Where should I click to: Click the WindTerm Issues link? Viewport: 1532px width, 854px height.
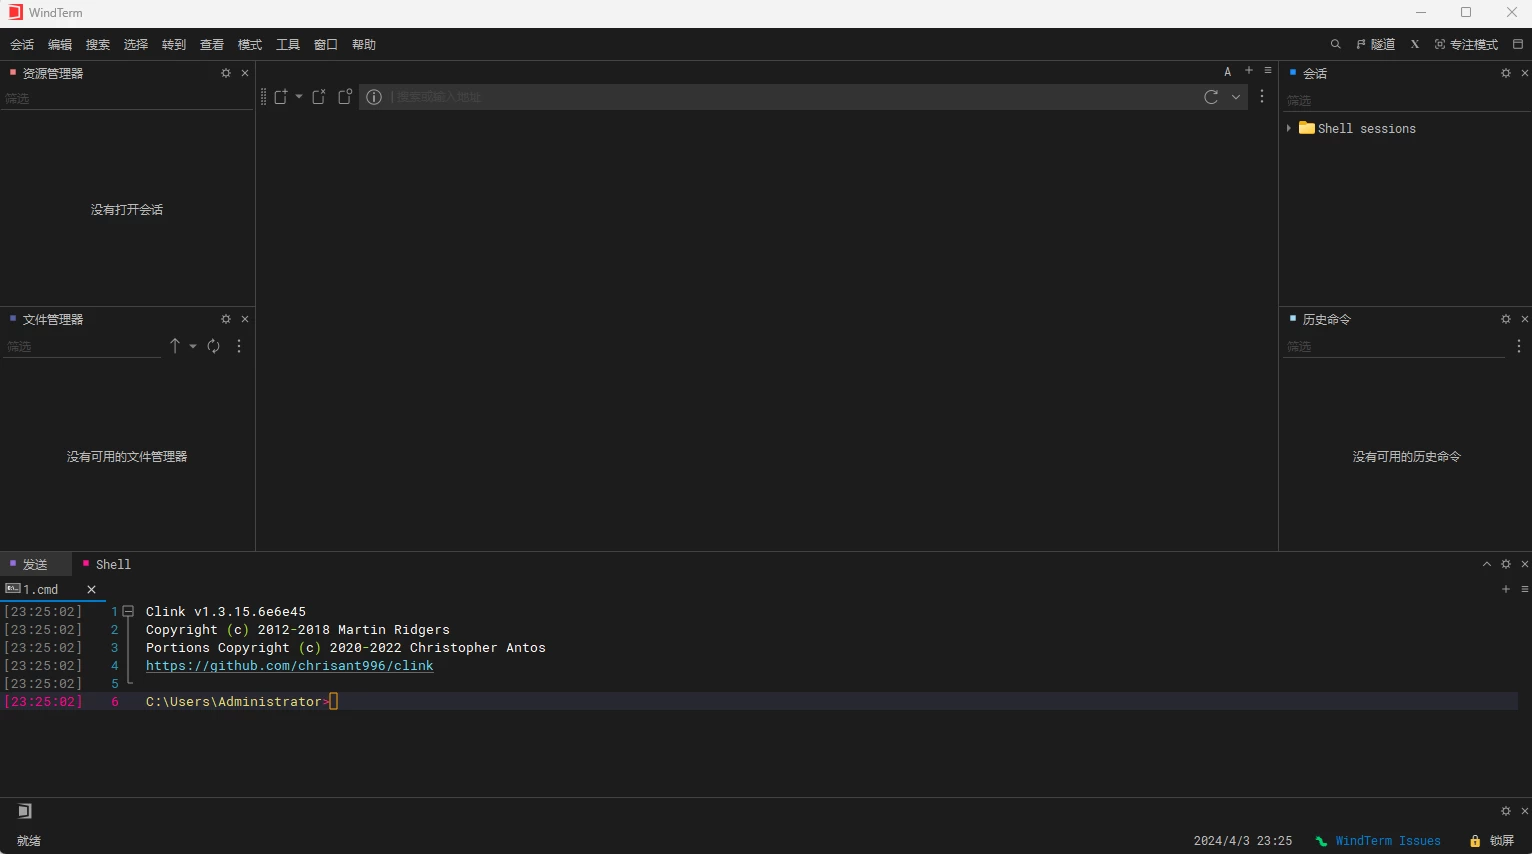tap(1387, 841)
